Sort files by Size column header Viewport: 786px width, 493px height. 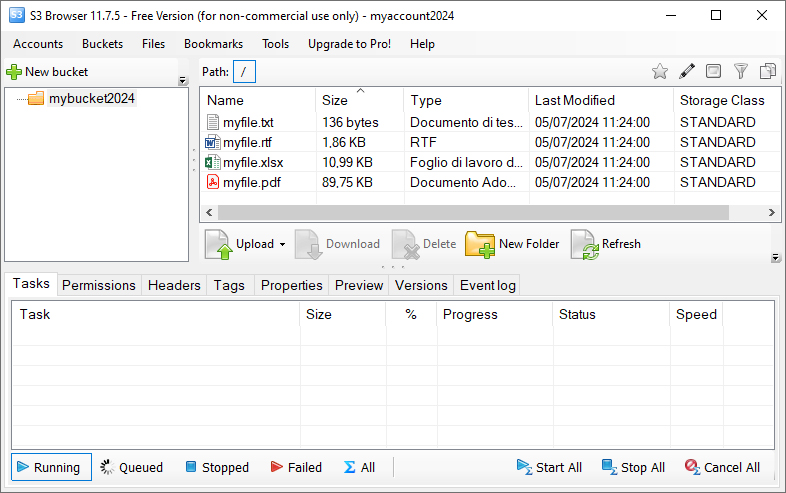[x=359, y=100]
